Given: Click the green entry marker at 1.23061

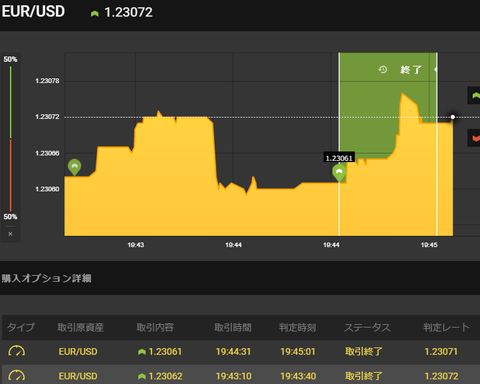Looking at the screenshot, I should (339, 173).
